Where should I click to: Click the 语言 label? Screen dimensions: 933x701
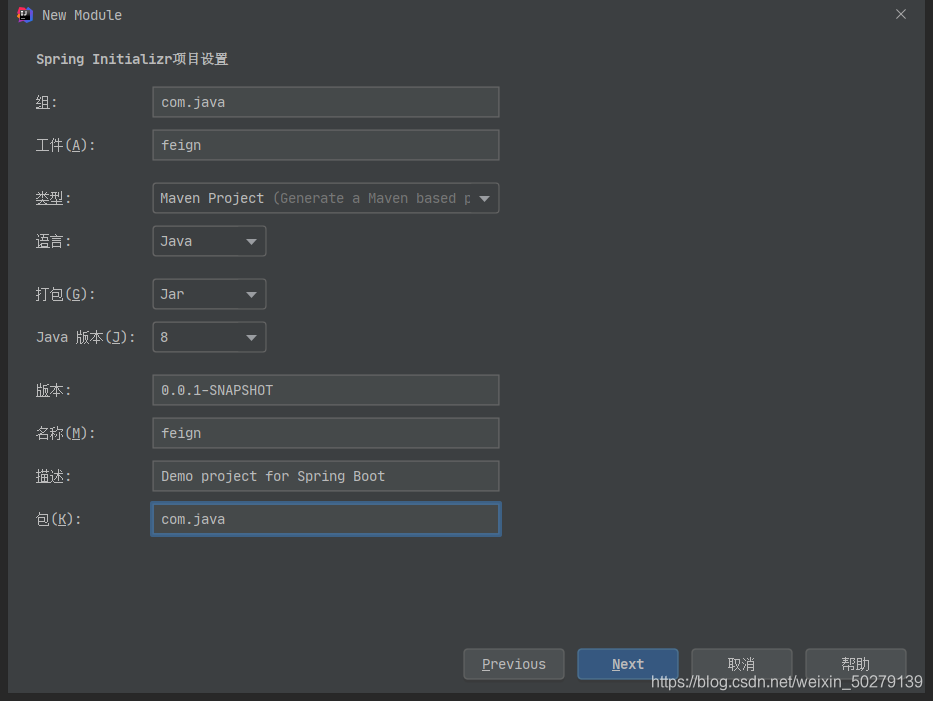[53, 241]
